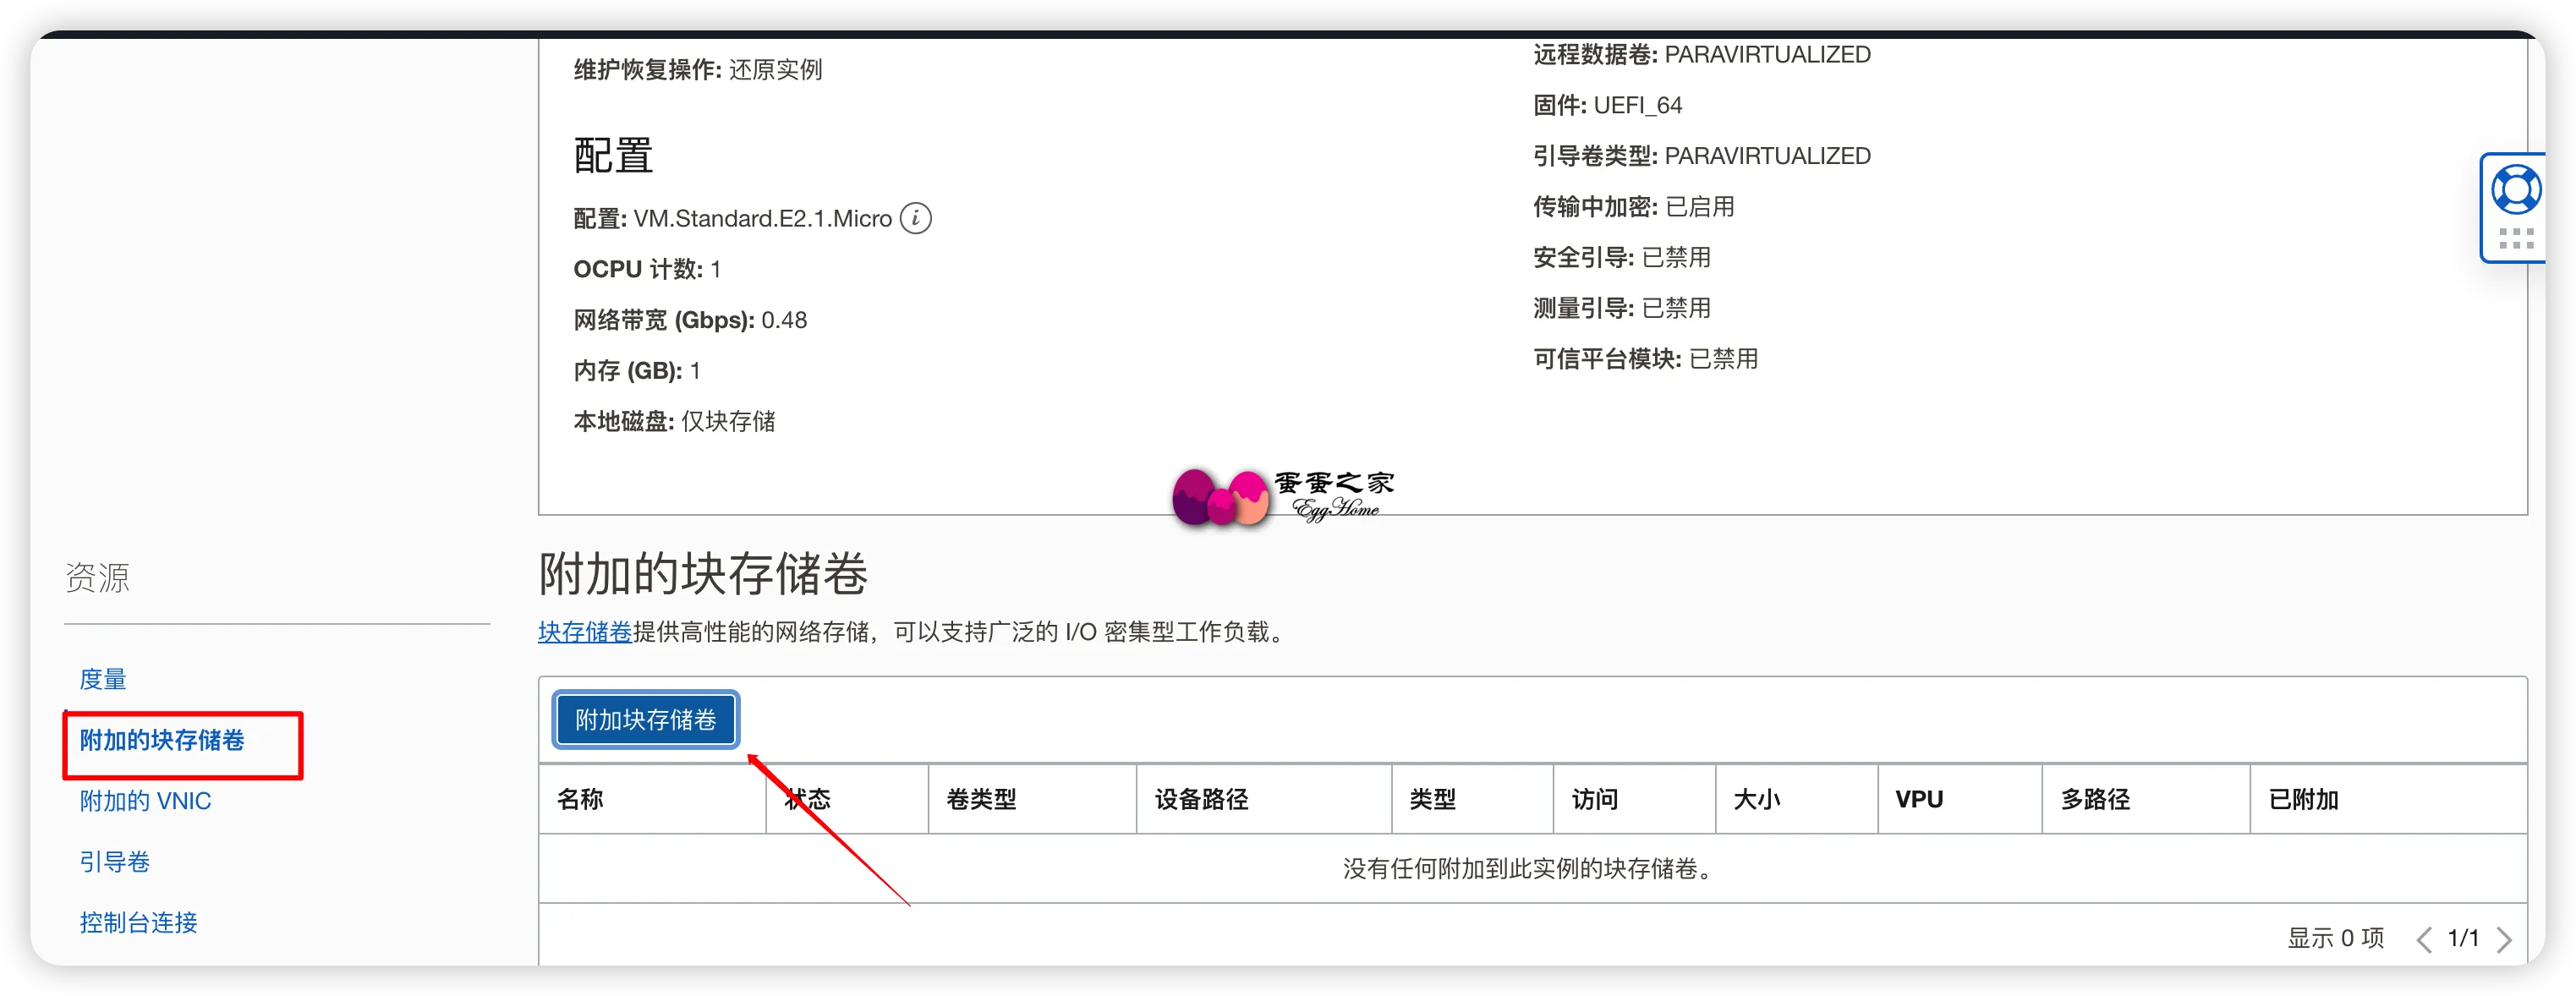Click the VM.Standard.E2.1.Micro info icon

[x=915, y=218]
